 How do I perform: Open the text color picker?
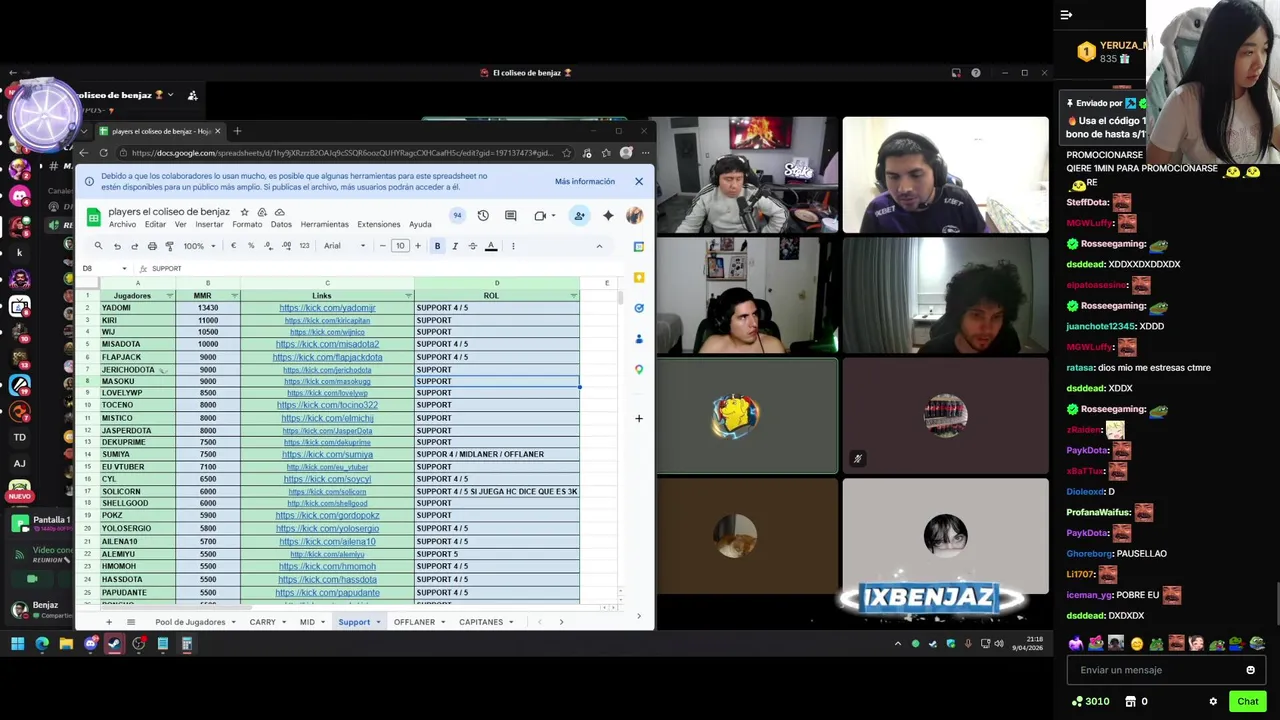click(x=491, y=246)
